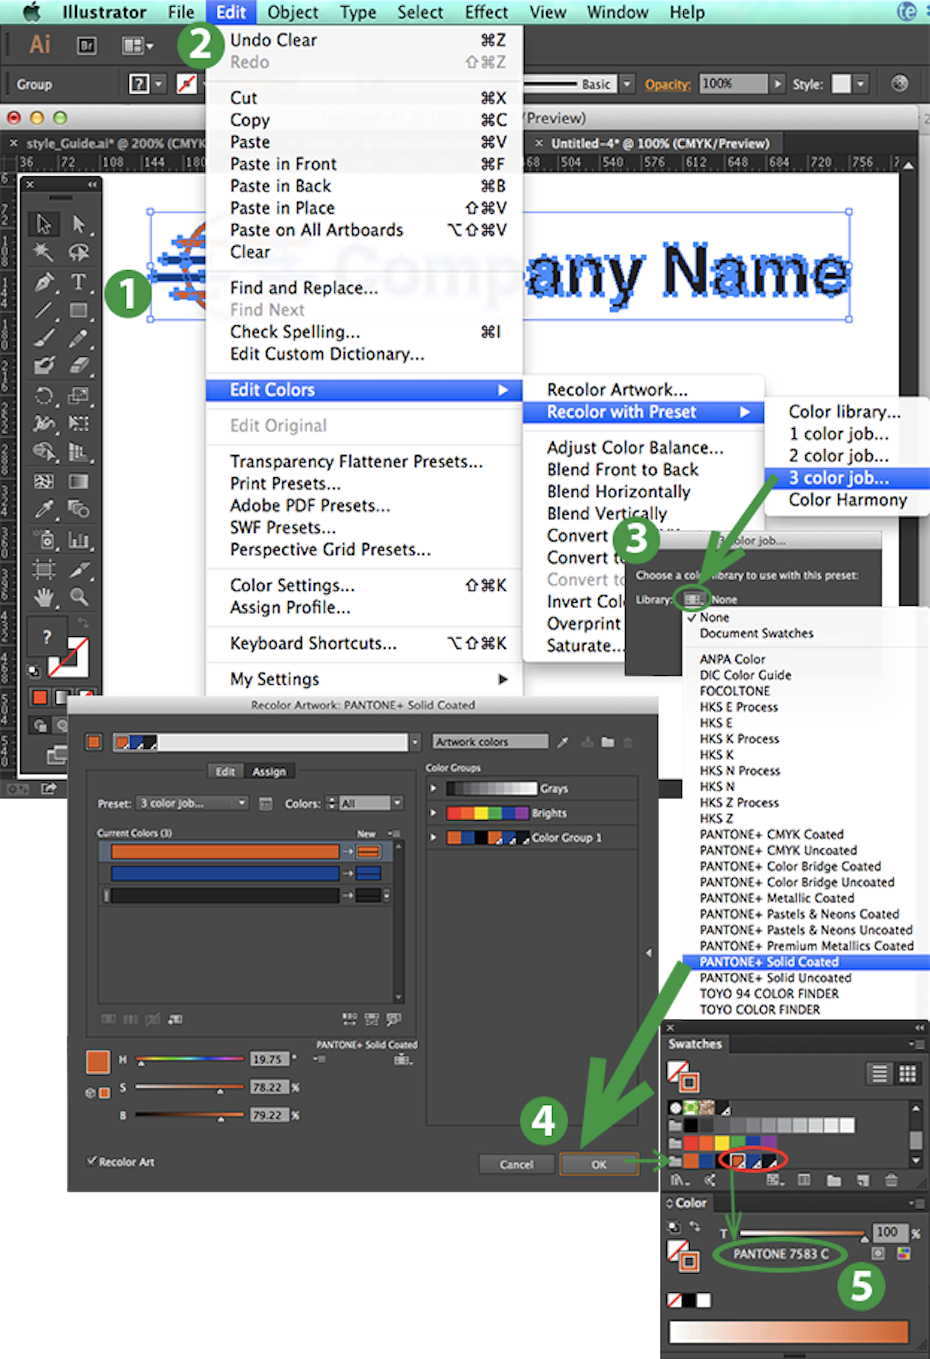Viewport: 930px width, 1359px height.
Task: Open the active colors dropdown arrow
Action: click(x=415, y=742)
